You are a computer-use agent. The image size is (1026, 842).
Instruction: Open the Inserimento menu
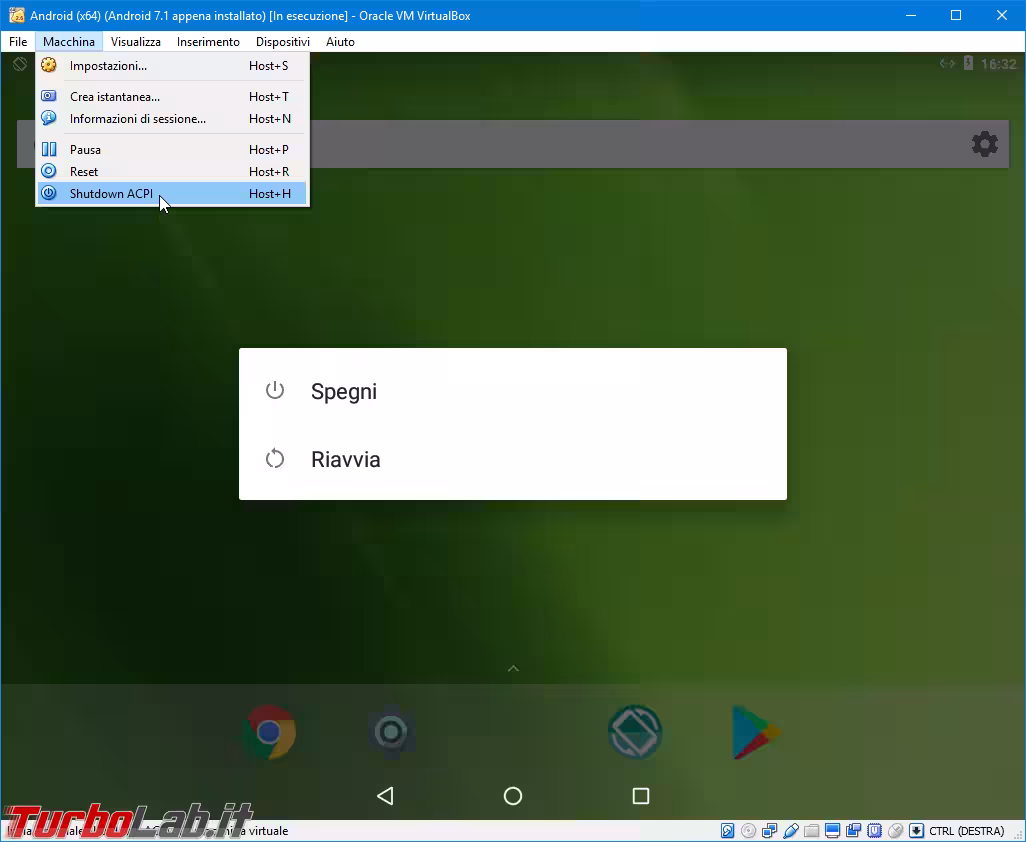pos(208,42)
